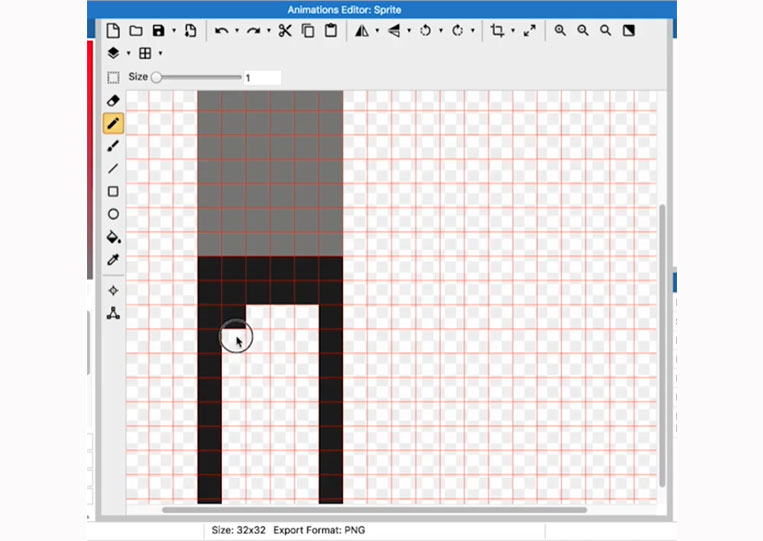Click the horizontal canvas scrollbar

[x=374, y=510]
